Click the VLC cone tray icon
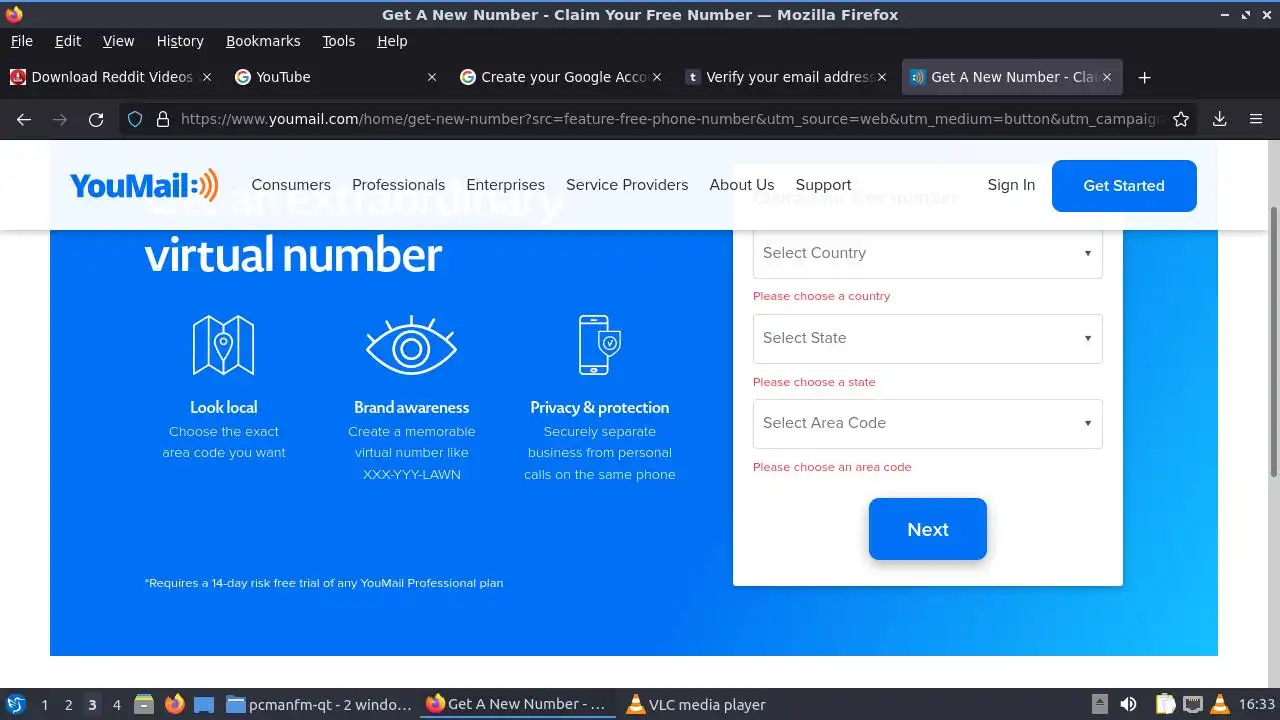This screenshot has width=1280, height=720. [1219, 704]
